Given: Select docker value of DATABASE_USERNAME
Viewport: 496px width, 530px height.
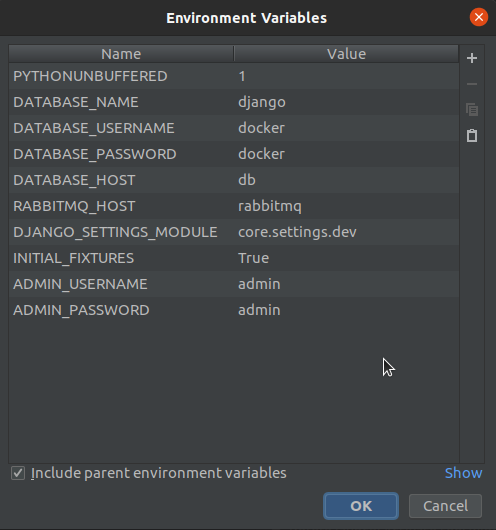Looking at the screenshot, I should [346, 128].
